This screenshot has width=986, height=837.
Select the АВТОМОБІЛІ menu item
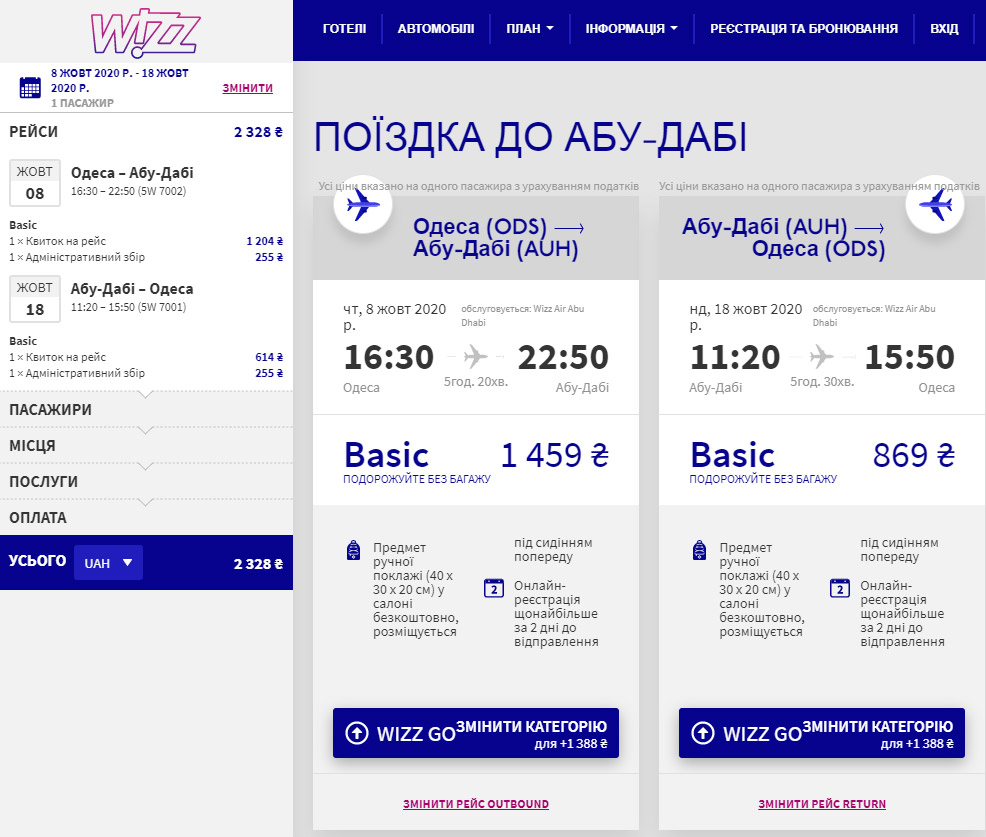436,28
